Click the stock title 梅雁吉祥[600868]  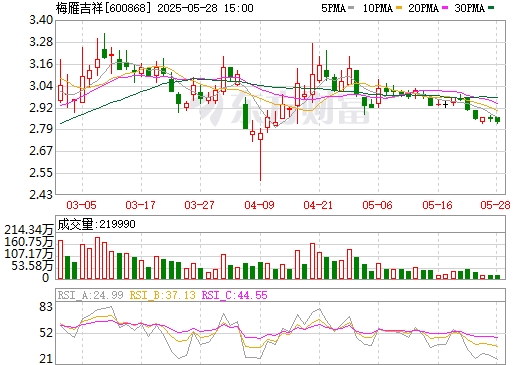tap(102, 8)
